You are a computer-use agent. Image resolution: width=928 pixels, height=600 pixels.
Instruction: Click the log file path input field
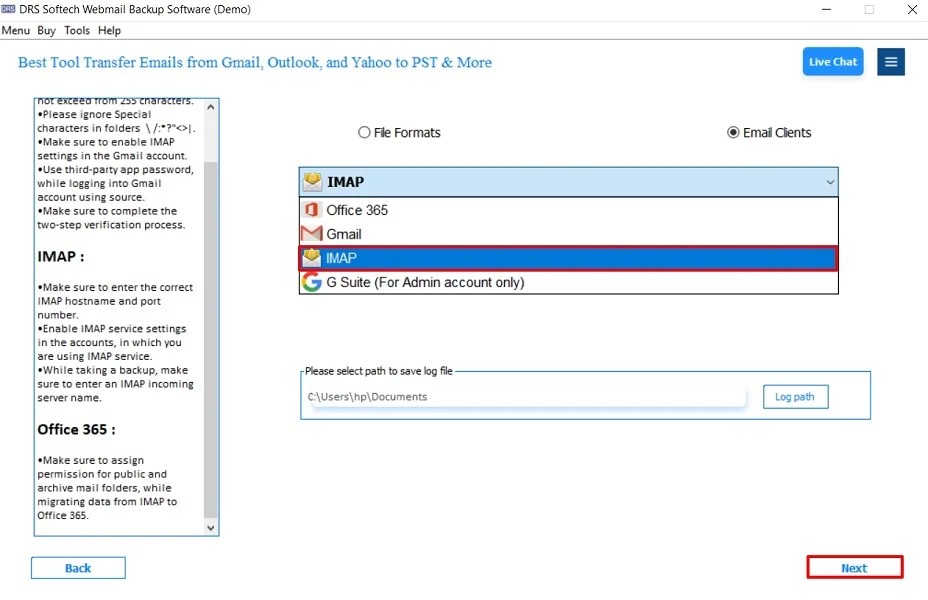click(x=520, y=396)
